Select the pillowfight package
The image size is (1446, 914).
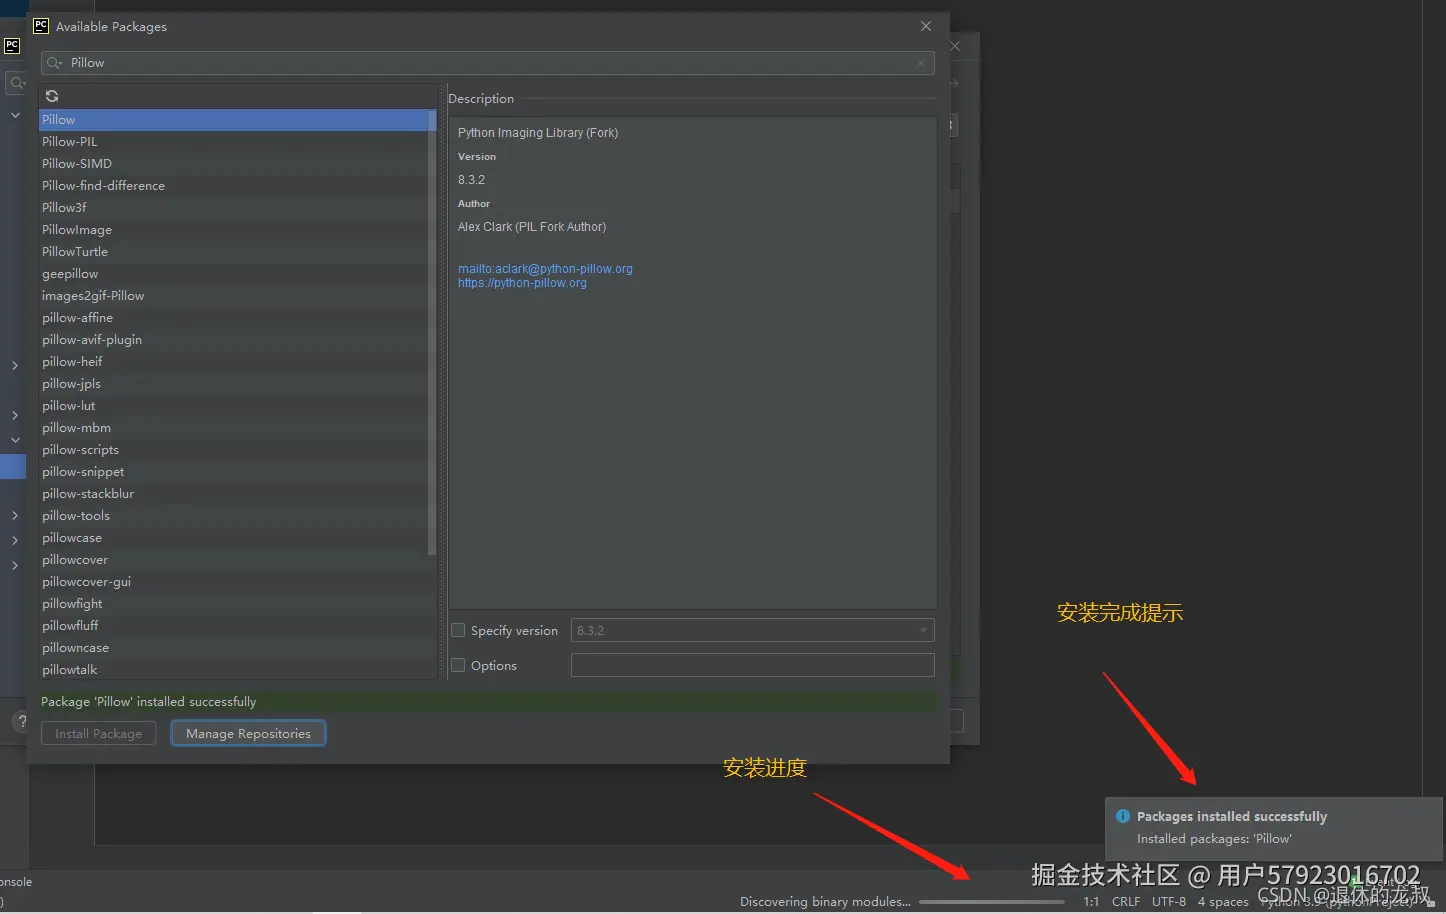point(234,604)
